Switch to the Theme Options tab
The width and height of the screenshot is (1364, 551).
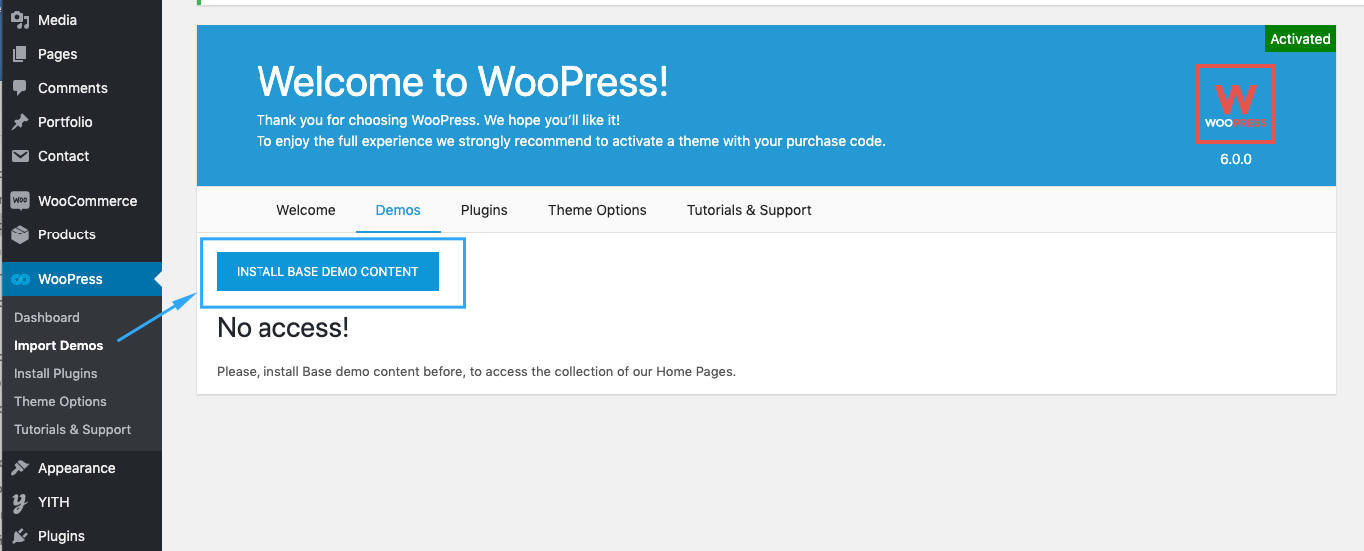pos(597,210)
